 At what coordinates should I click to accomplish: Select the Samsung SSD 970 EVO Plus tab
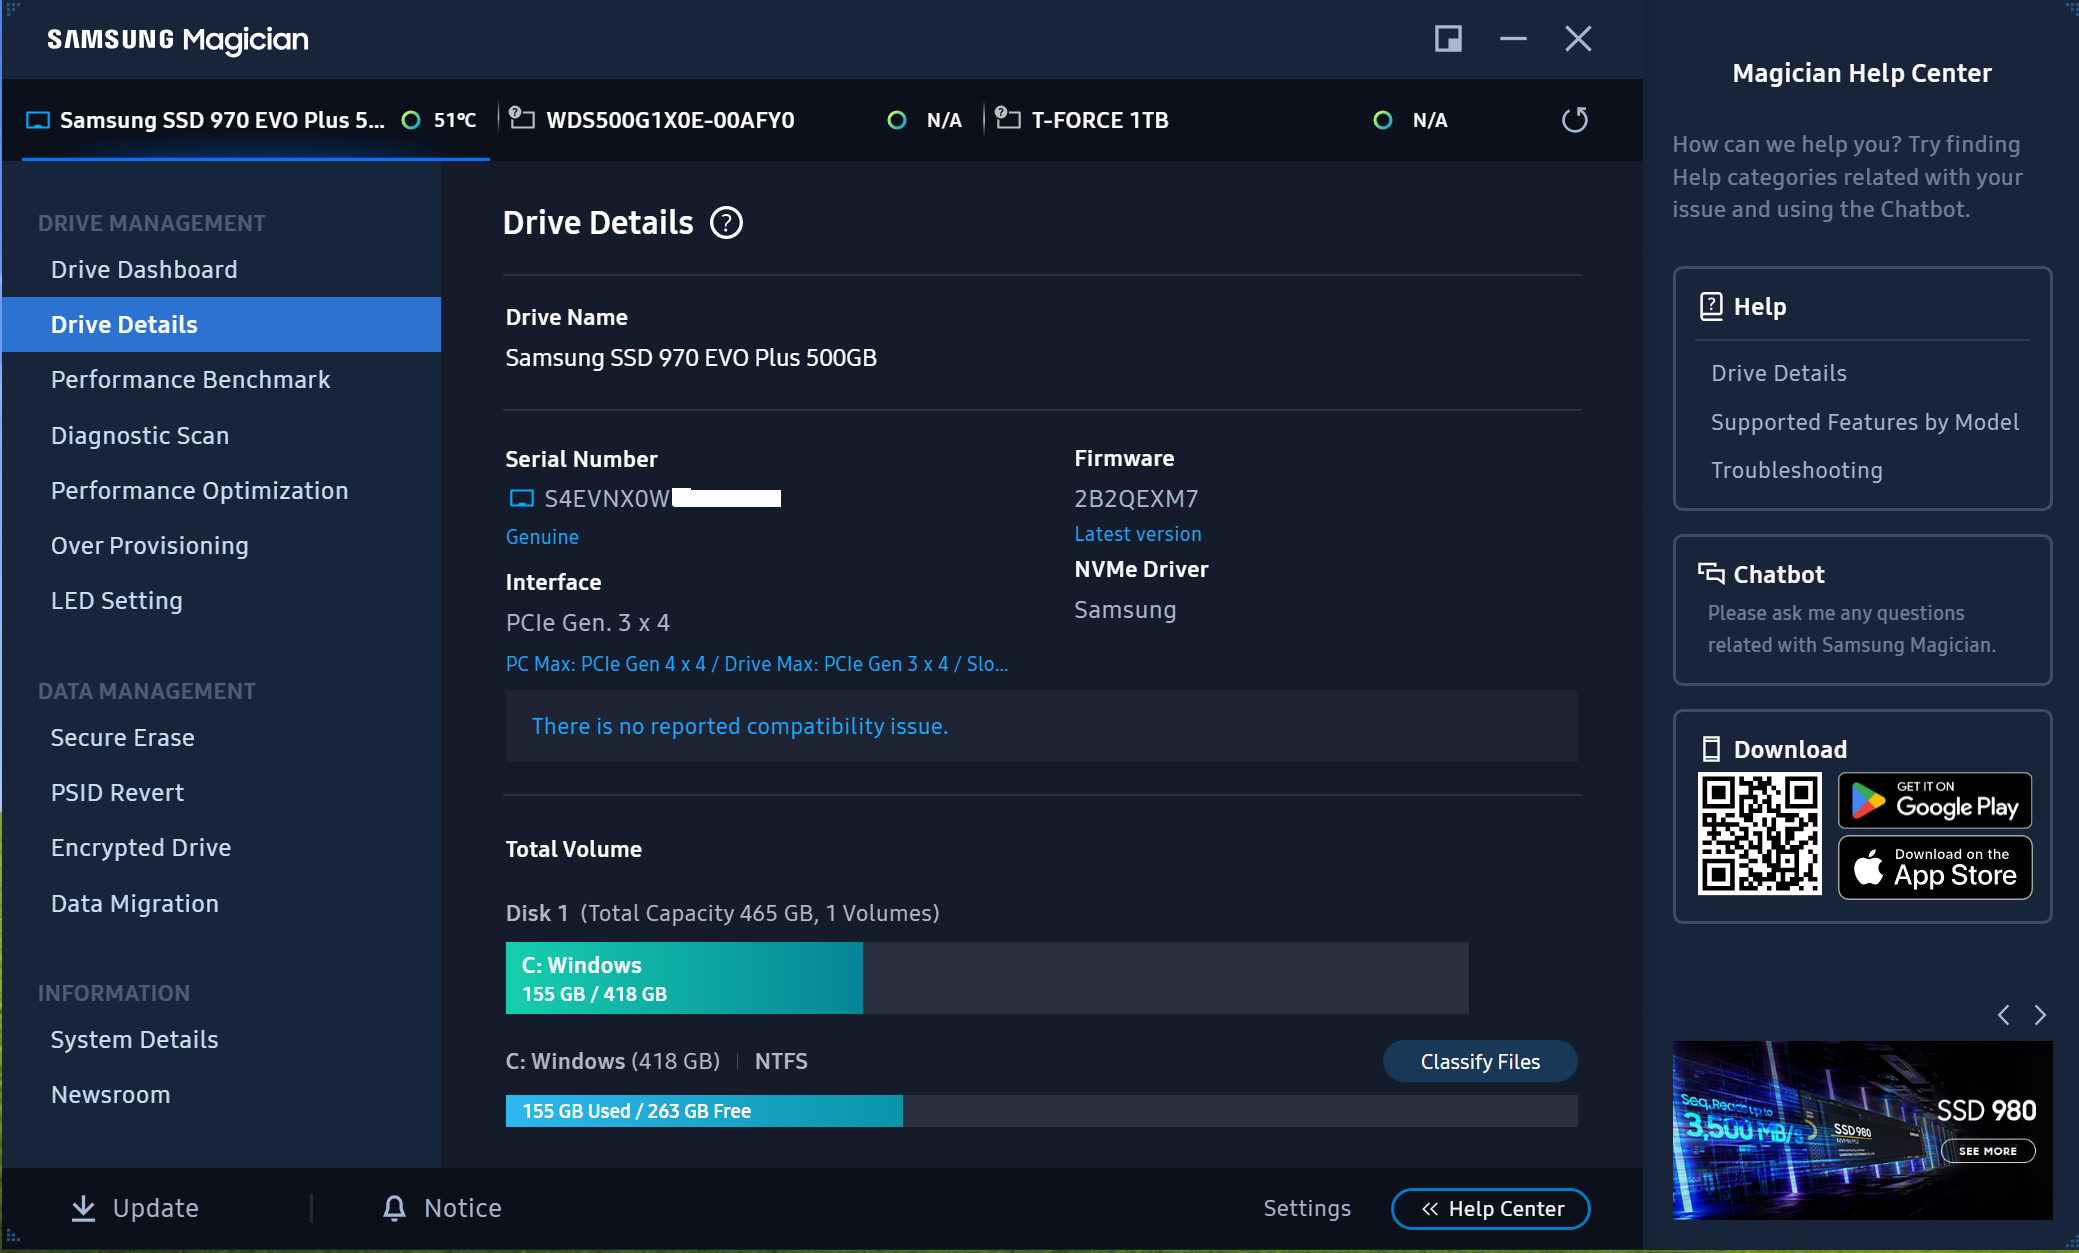pyautogui.click(x=255, y=120)
